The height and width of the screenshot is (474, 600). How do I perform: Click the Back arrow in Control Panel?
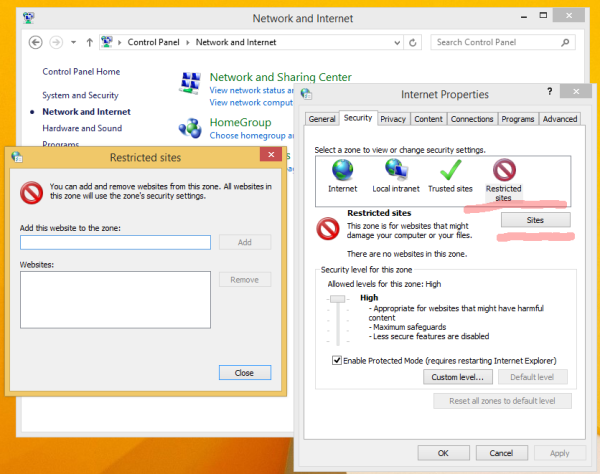coord(36,42)
